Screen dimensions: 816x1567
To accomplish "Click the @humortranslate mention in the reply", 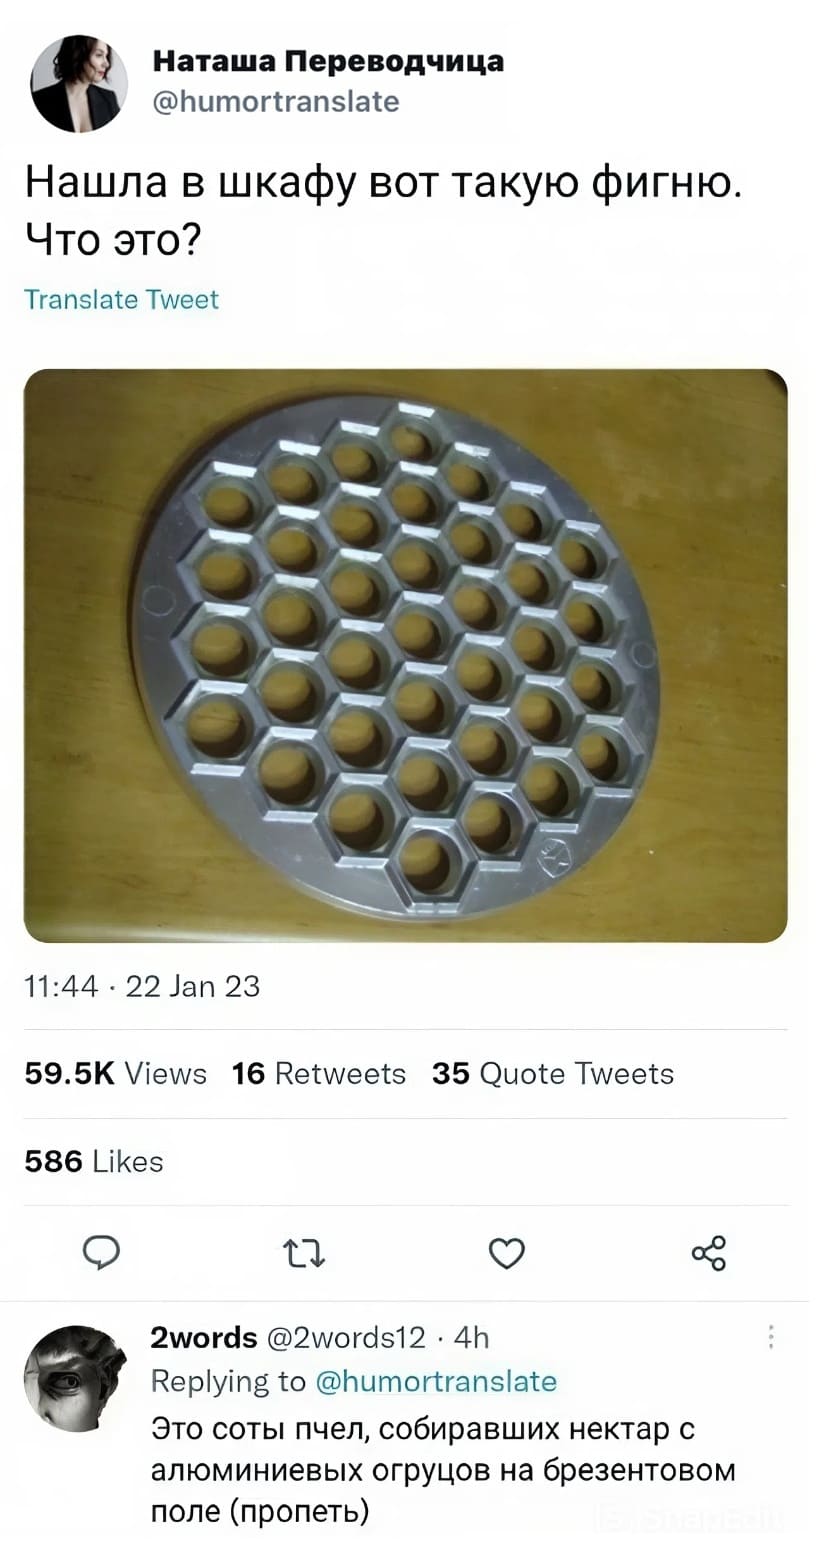I will click(436, 1381).
